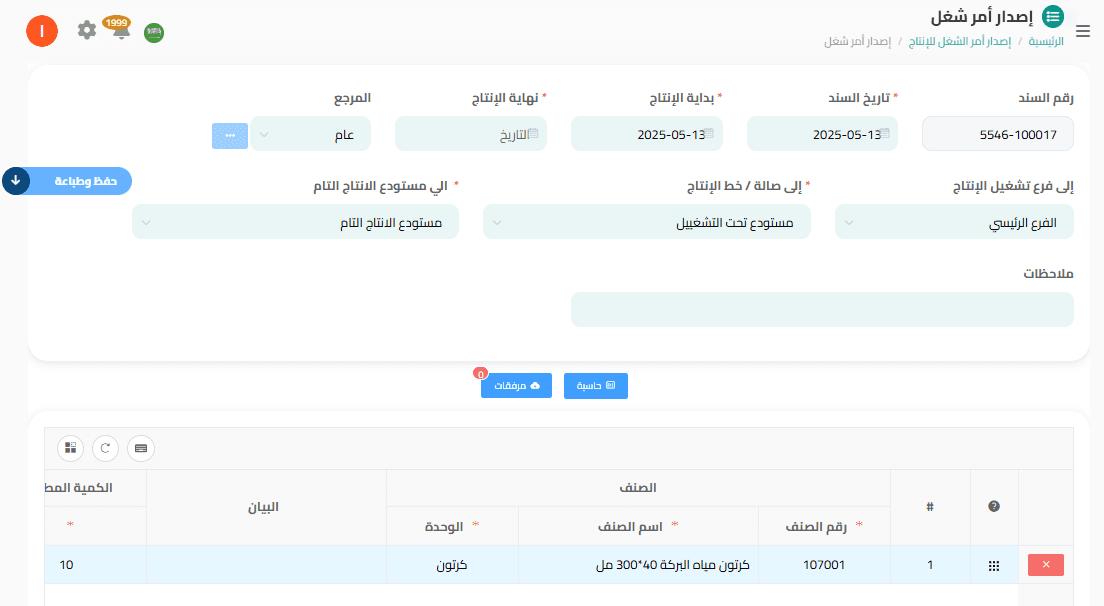Open the الفرع الرئيسي branch dropdown

coord(954,222)
